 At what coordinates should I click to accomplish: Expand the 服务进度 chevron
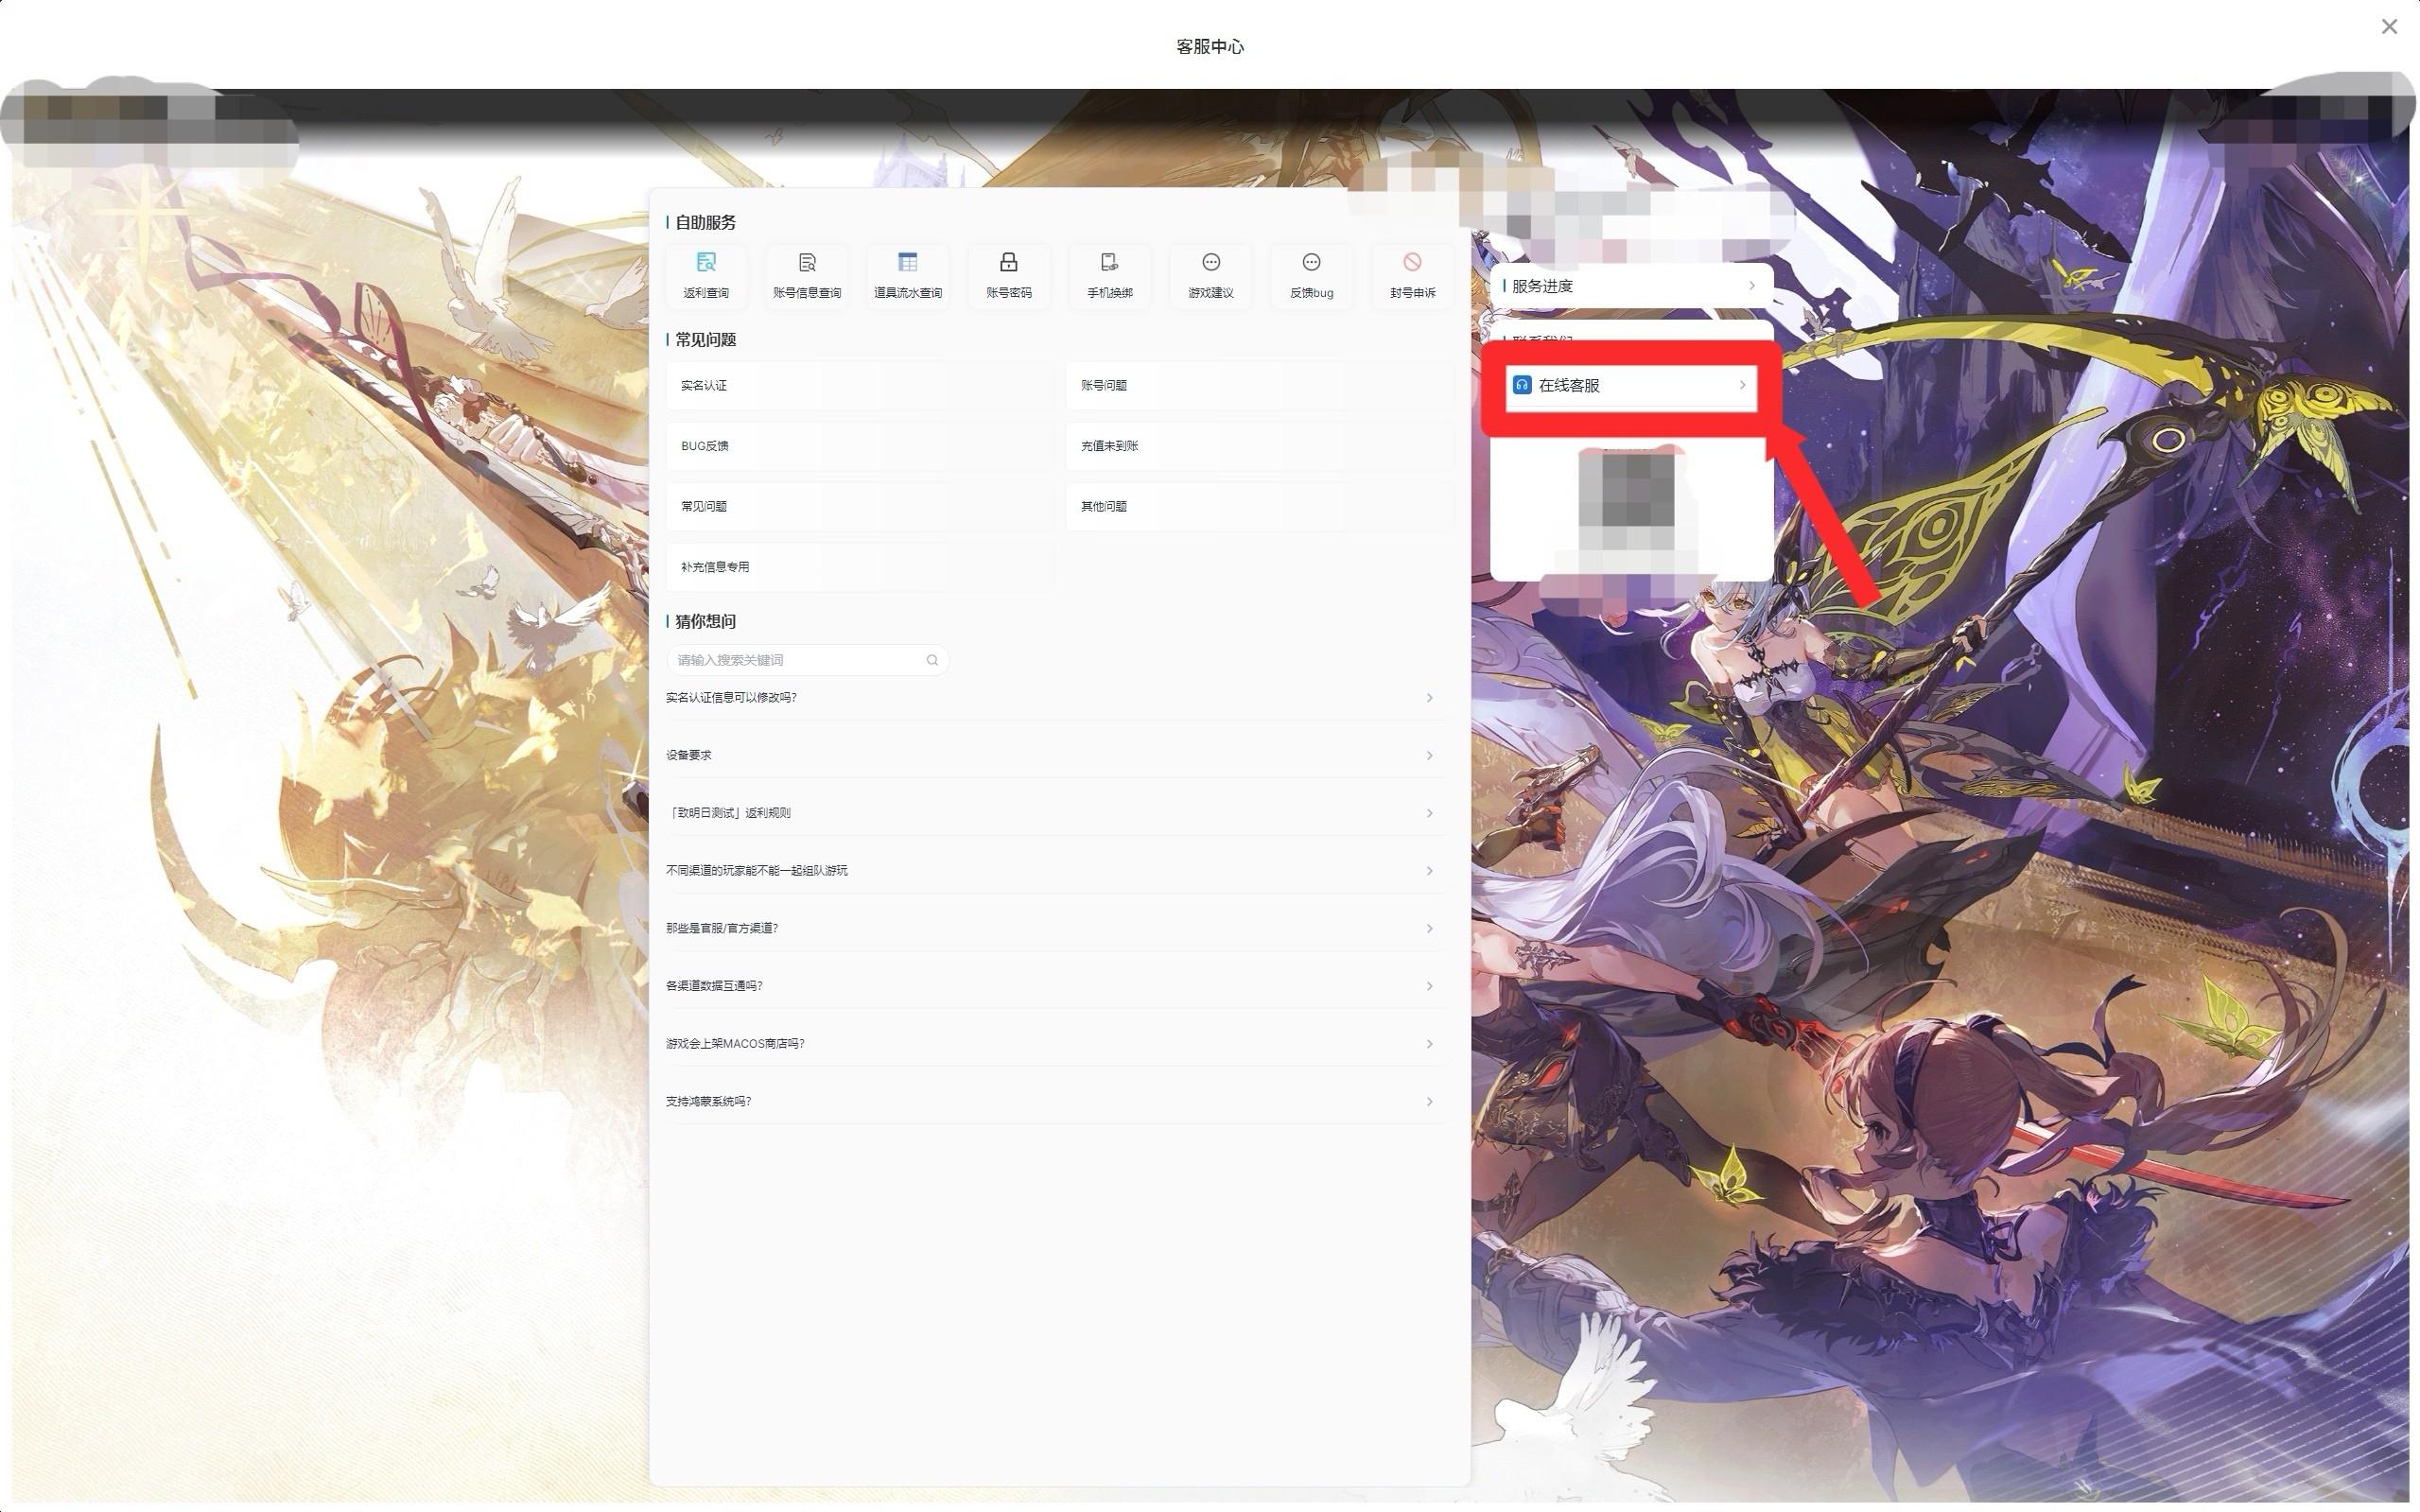click(x=1752, y=286)
